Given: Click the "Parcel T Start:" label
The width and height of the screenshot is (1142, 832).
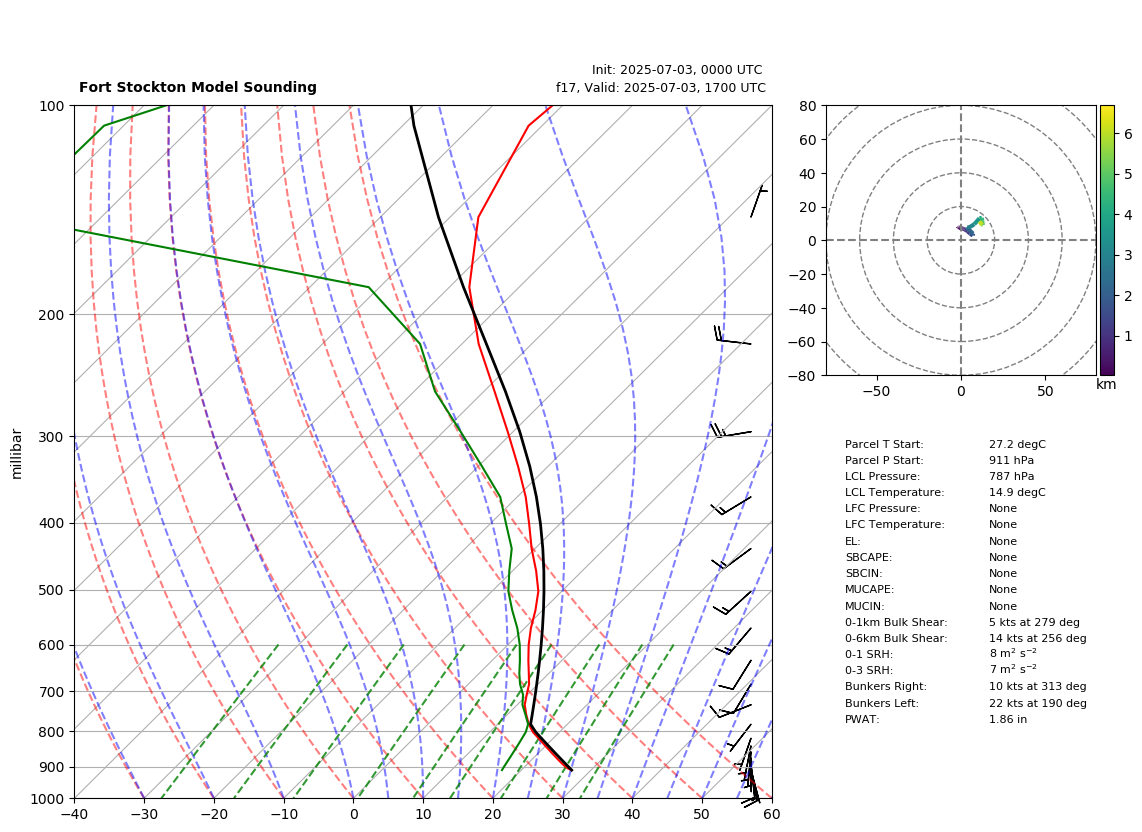Looking at the screenshot, I should point(884,444).
